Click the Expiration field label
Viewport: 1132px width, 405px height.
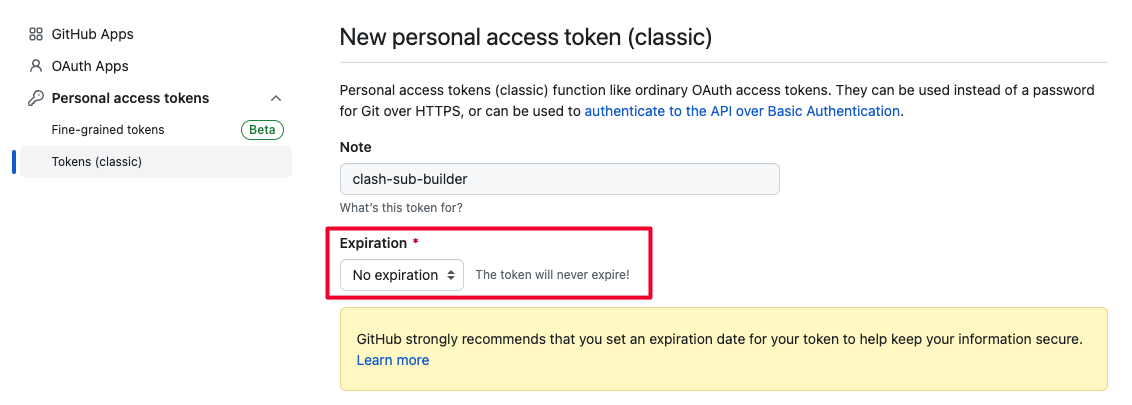click(373, 243)
